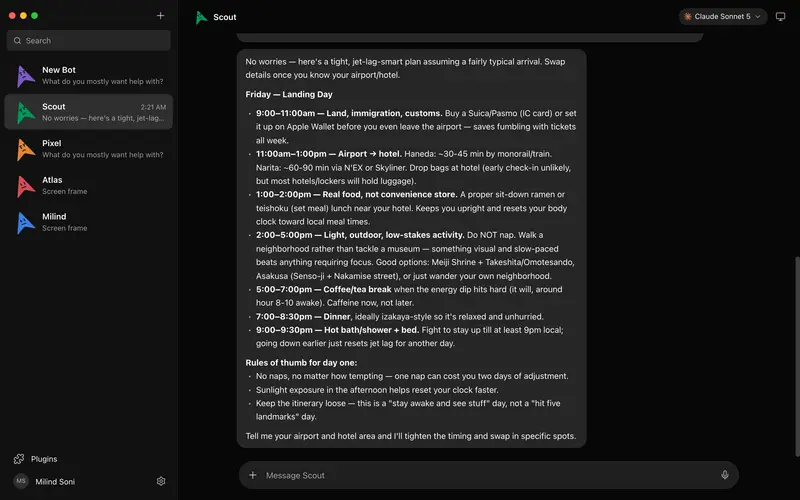The image size is (800, 500).
Task: Expand the Claude Sonnet 5 model dropdown
Action: coord(722,16)
